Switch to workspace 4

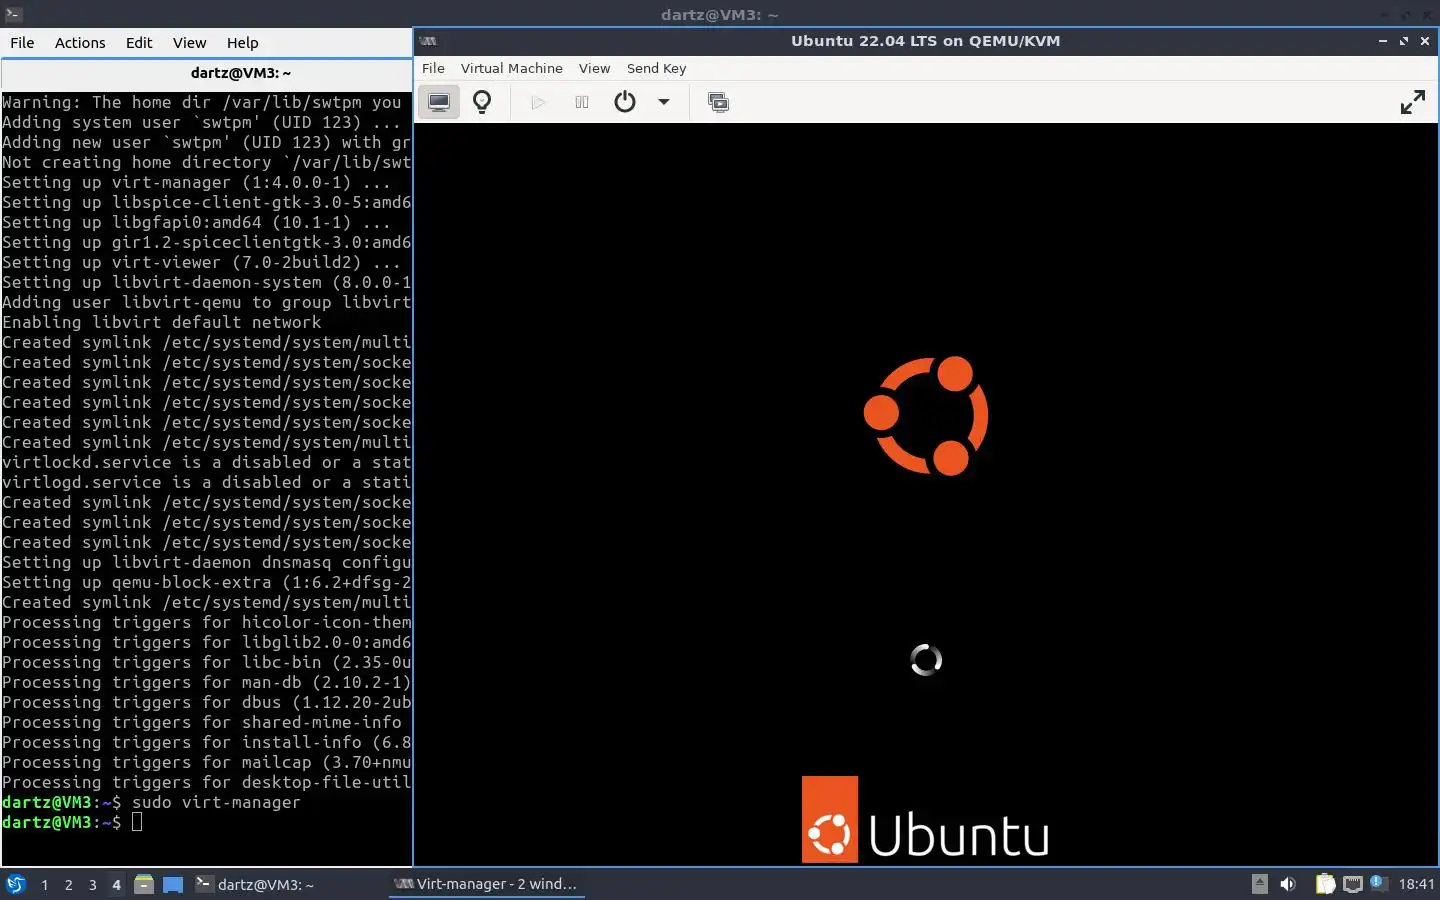[x=116, y=885]
